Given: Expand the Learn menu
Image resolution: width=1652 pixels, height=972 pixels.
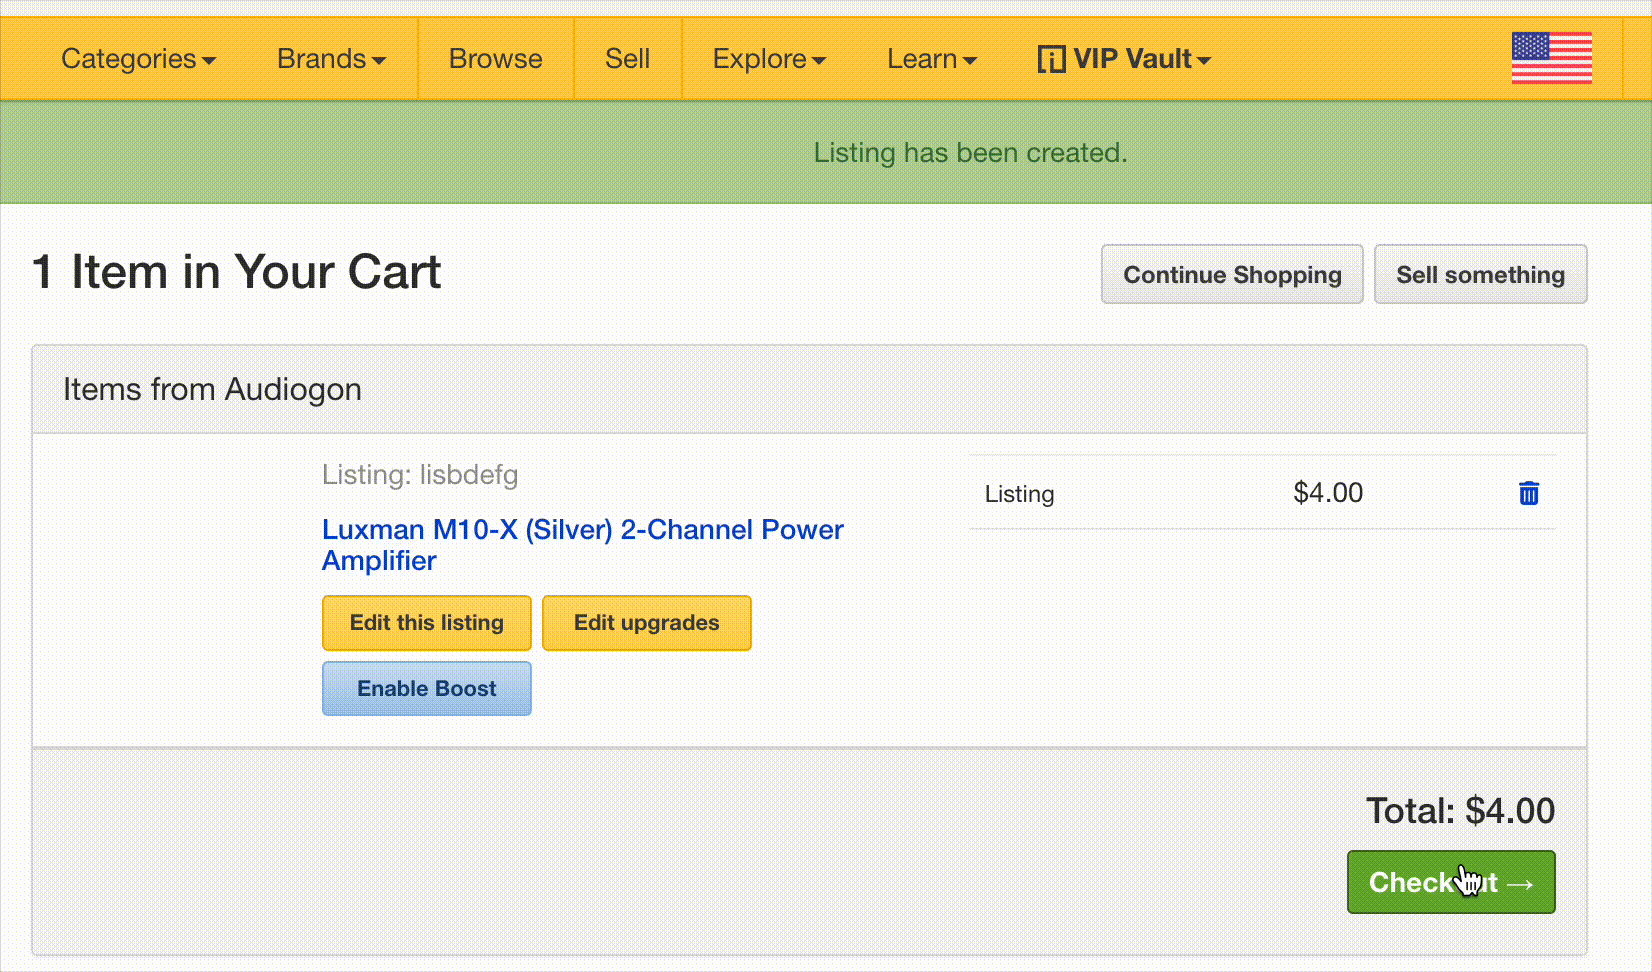Looking at the screenshot, I should (x=931, y=59).
